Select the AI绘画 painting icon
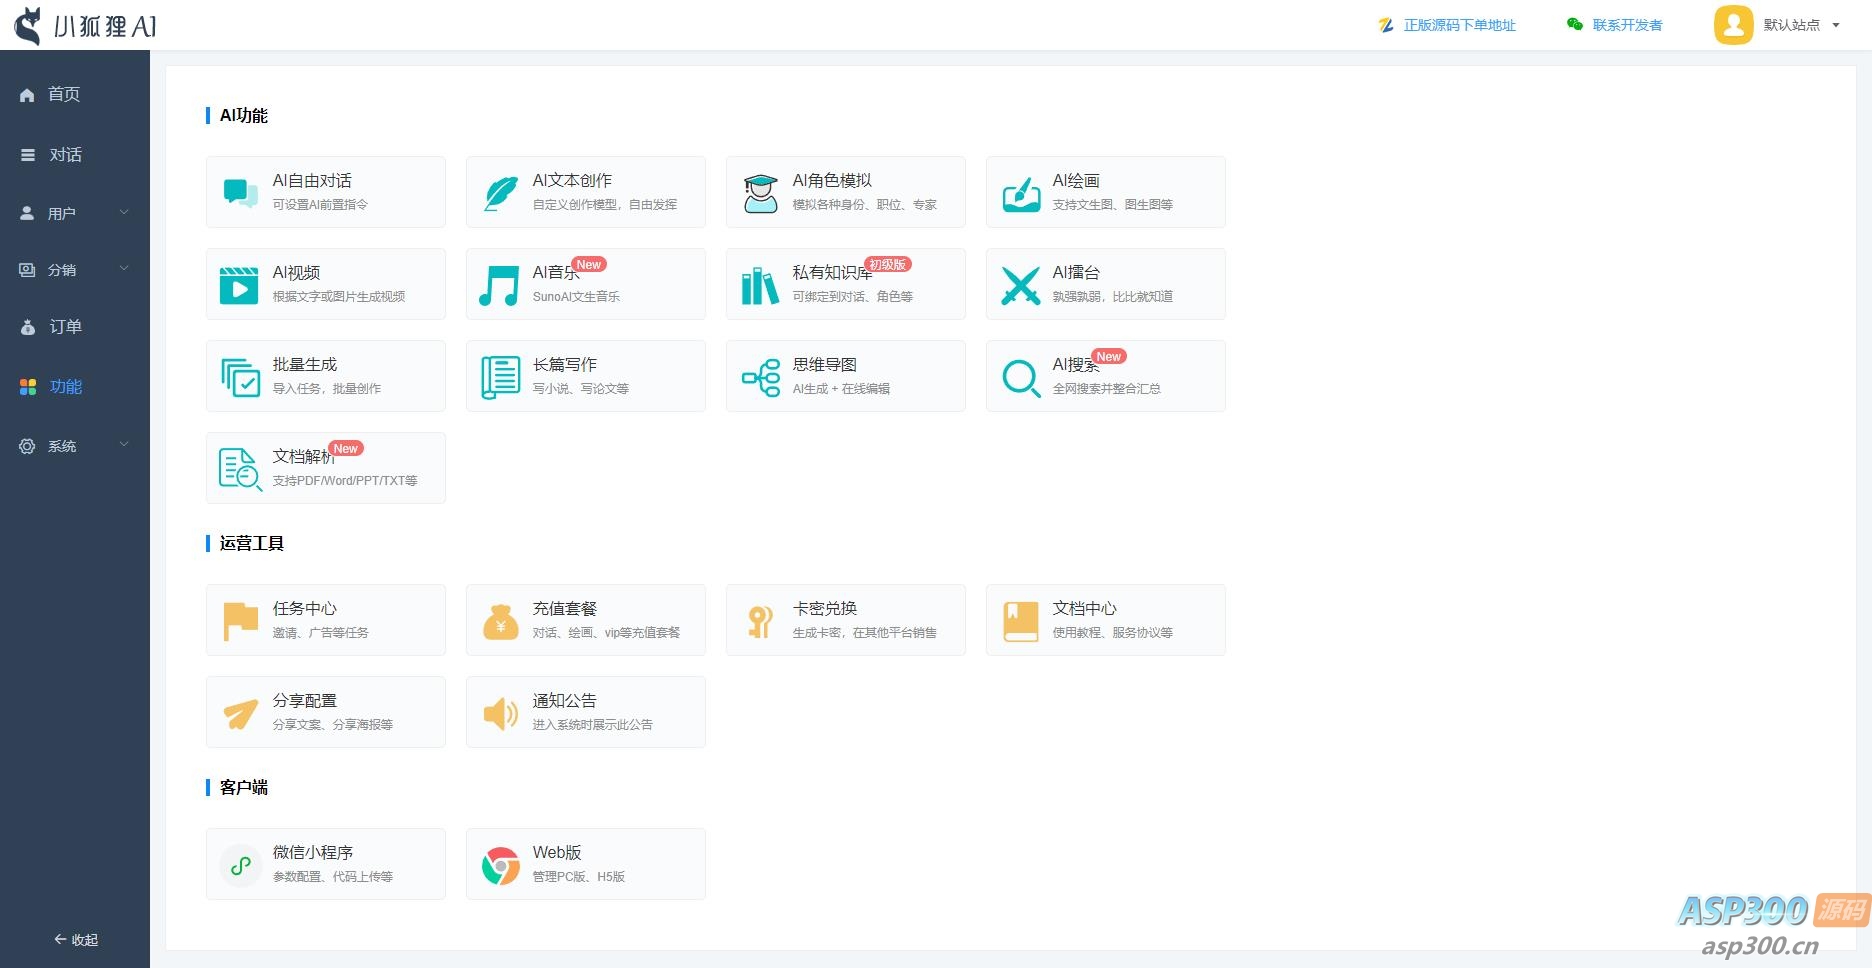Screen dimensions: 1872x968 pyautogui.click(x=1019, y=192)
